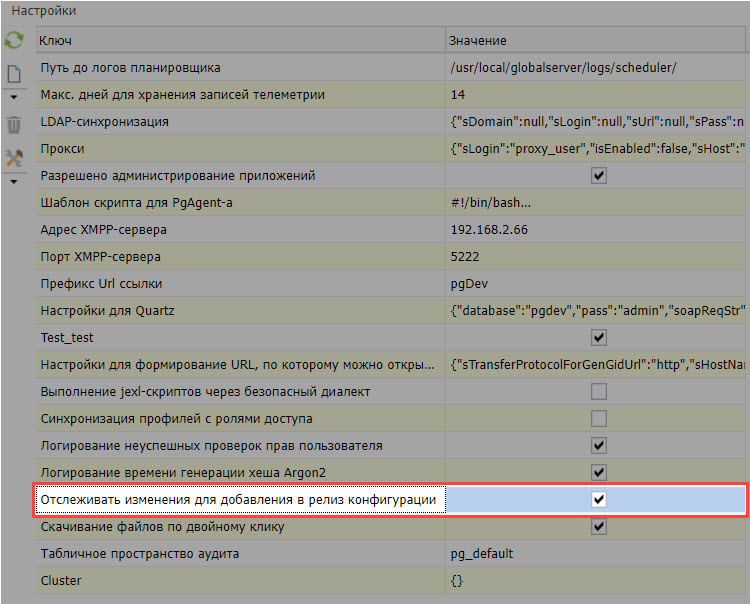Click the 'Cluster' row value {}
This screenshot has height=604, width=750.
459,580
